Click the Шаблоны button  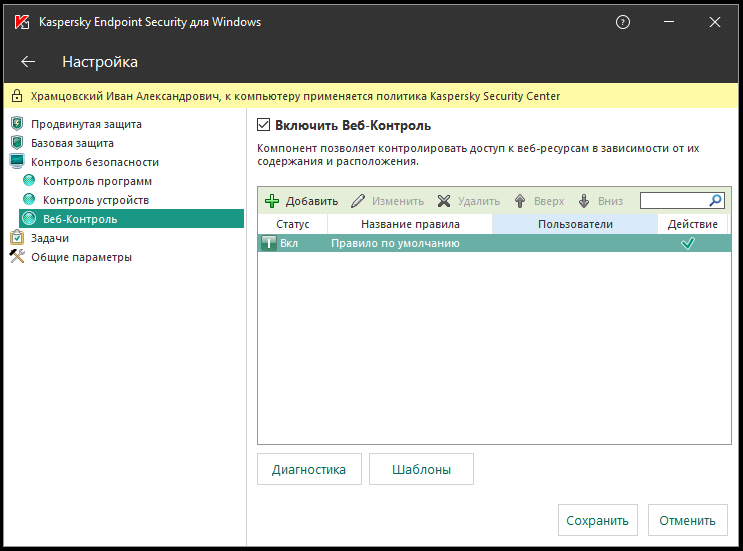click(421, 469)
